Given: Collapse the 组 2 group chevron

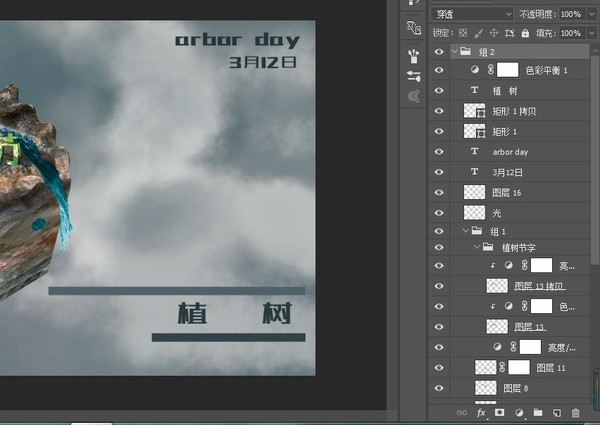Looking at the screenshot, I should tap(455, 51).
